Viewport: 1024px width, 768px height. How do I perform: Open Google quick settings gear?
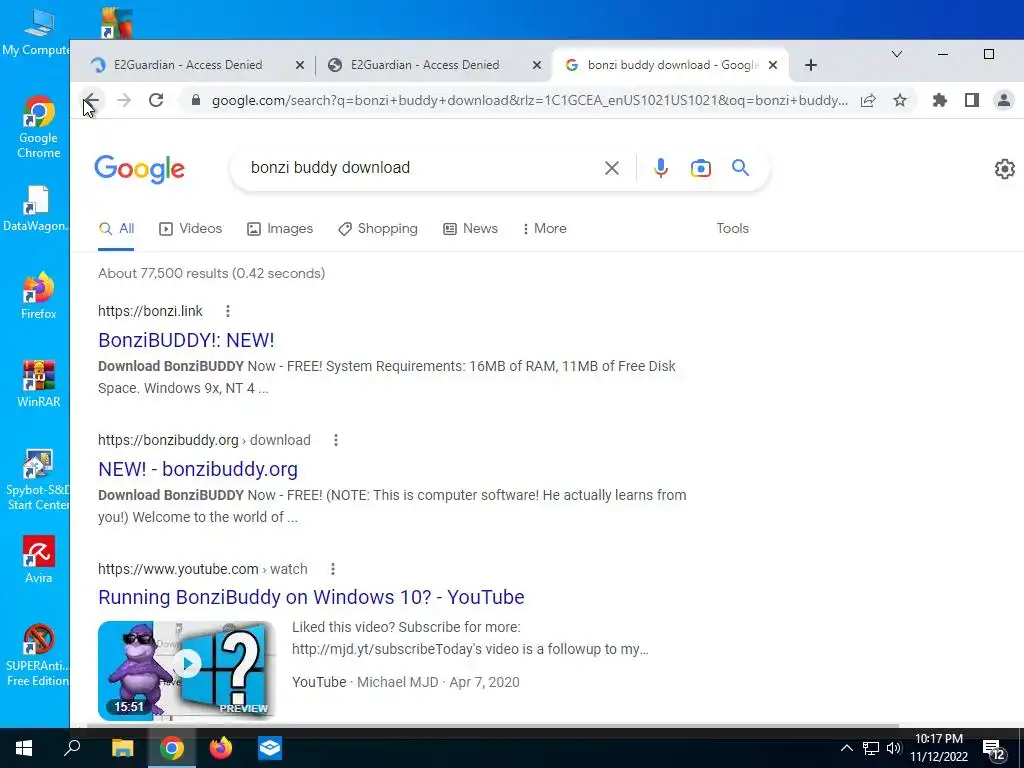tap(1004, 168)
